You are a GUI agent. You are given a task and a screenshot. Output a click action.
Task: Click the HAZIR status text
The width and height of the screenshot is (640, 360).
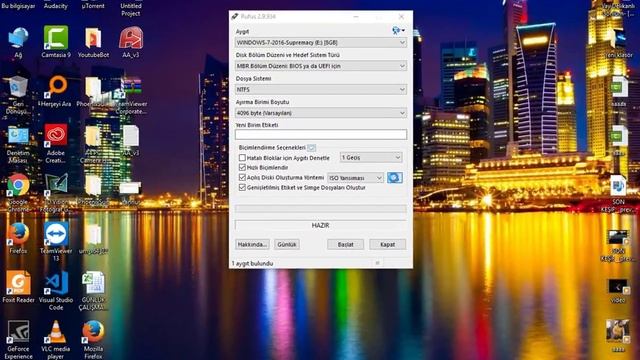pyautogui.click(x=320, y=225)
